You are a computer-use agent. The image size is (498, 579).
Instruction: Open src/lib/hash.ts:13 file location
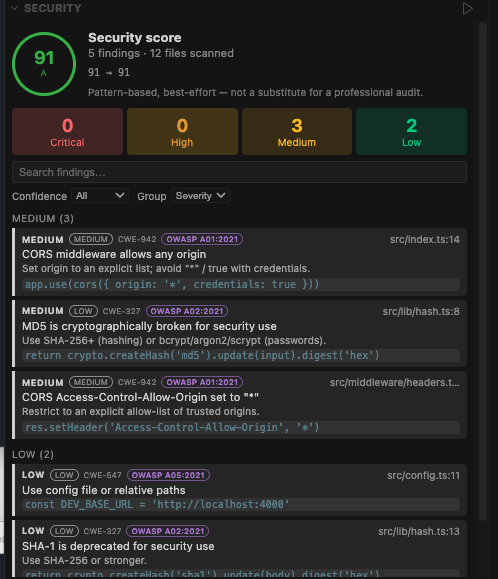click(419, 532)
